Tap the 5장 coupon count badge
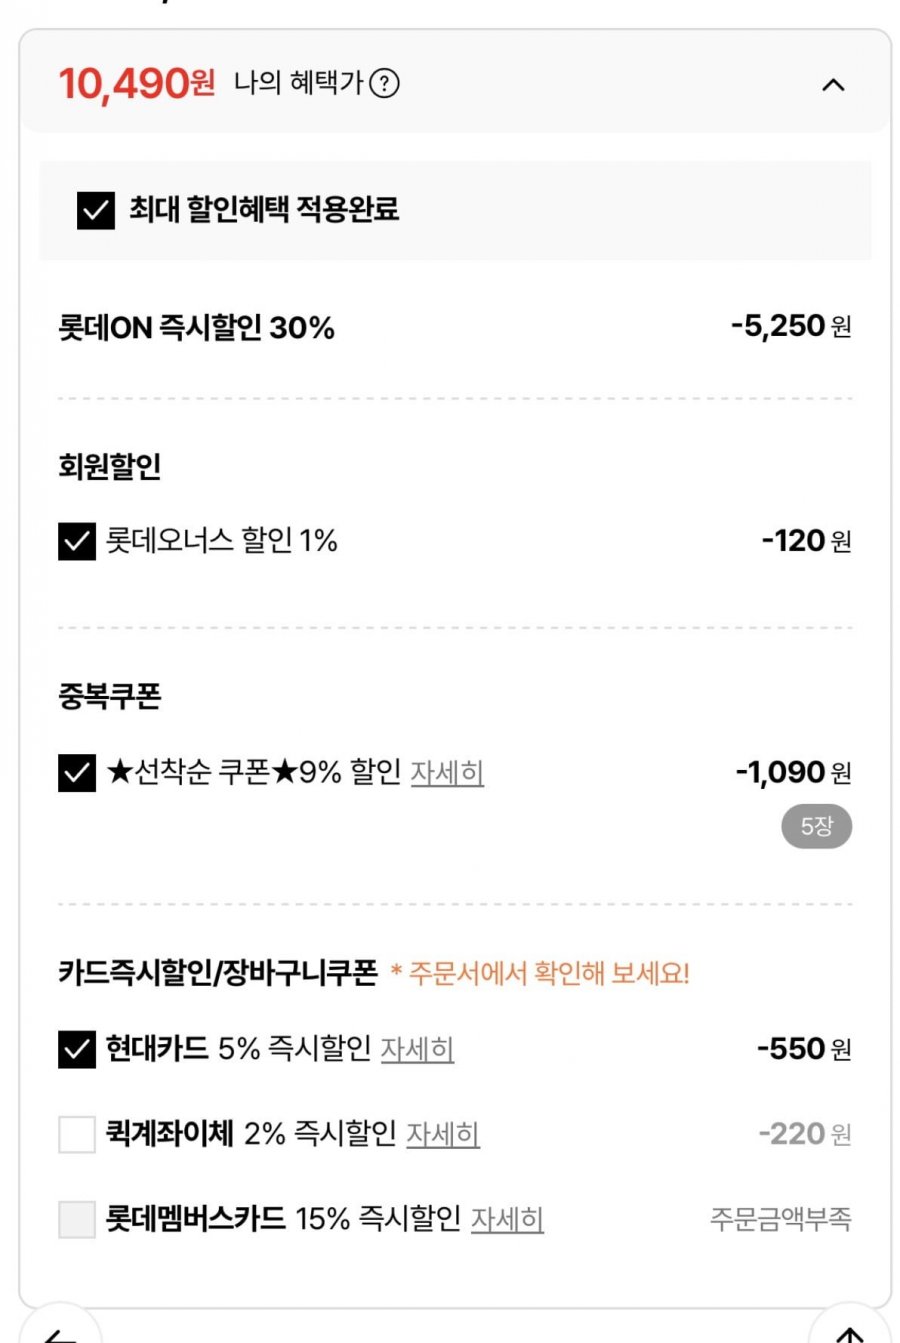This screenshot has width=900, height=1343. (x=816, y=827)
